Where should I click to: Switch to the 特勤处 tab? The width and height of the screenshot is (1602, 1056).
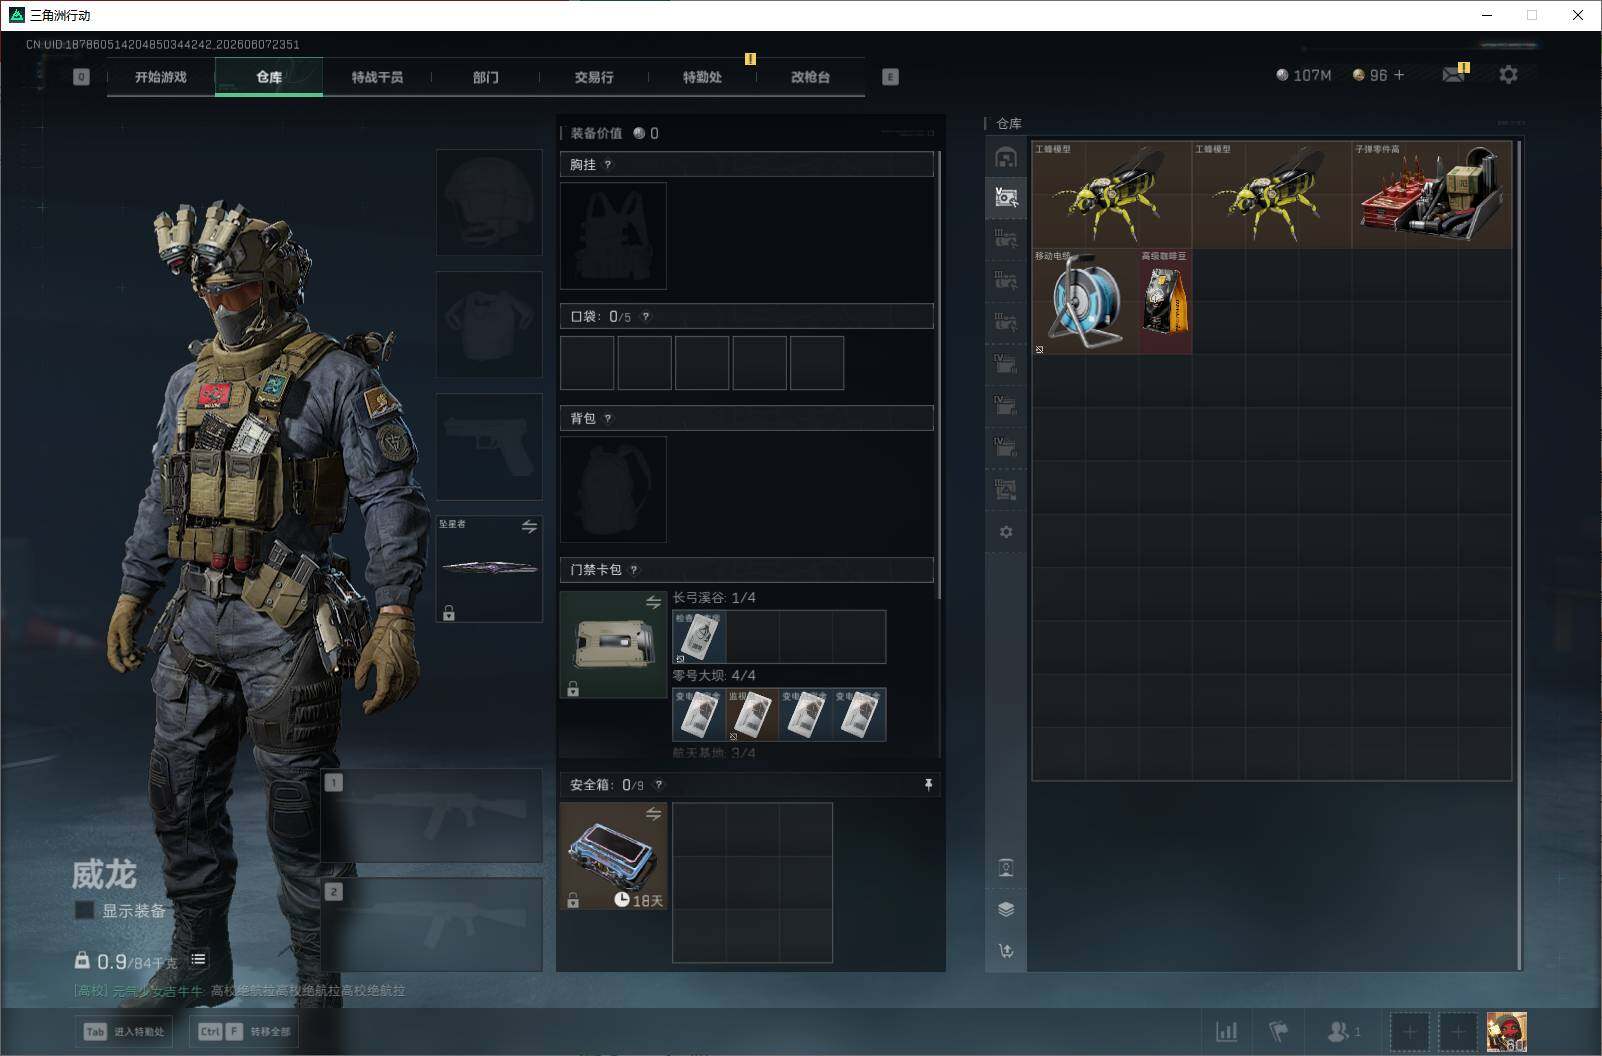click(702, 77)
